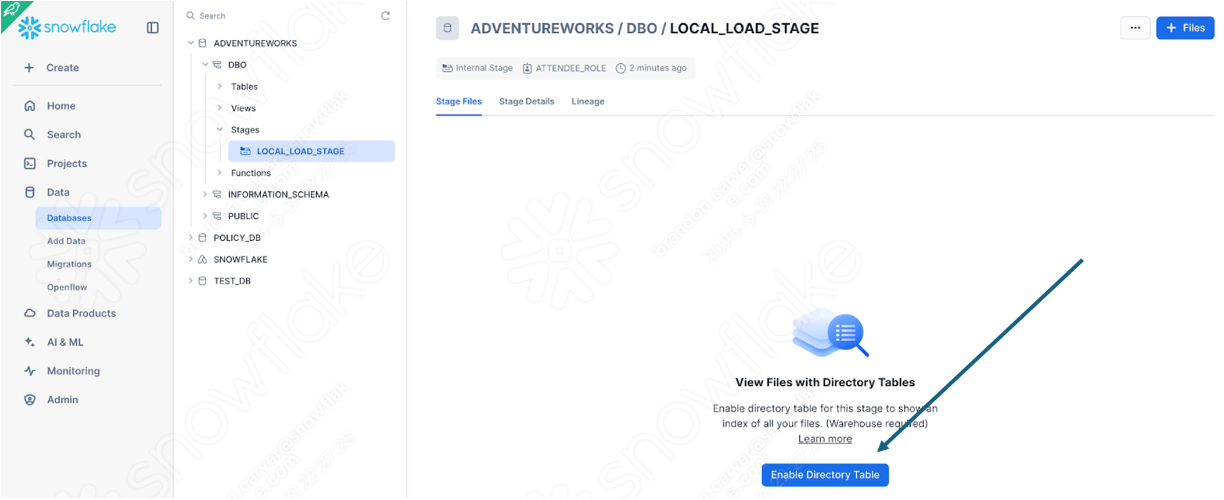This screenshot has height=500, width=1224.
Task: Collapse the ADVENTUREWORKS database chevron
Action: coord(191,44)
